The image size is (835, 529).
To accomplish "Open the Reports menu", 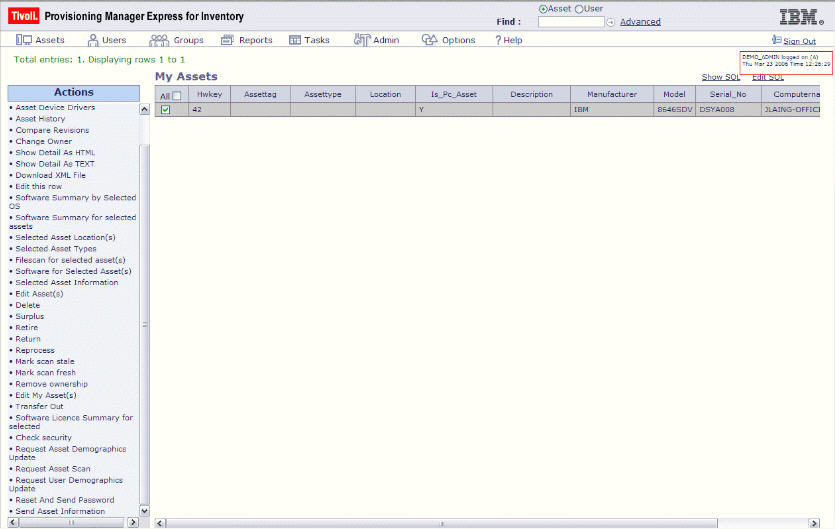I will pyautogui.click(x=256, y=40).
